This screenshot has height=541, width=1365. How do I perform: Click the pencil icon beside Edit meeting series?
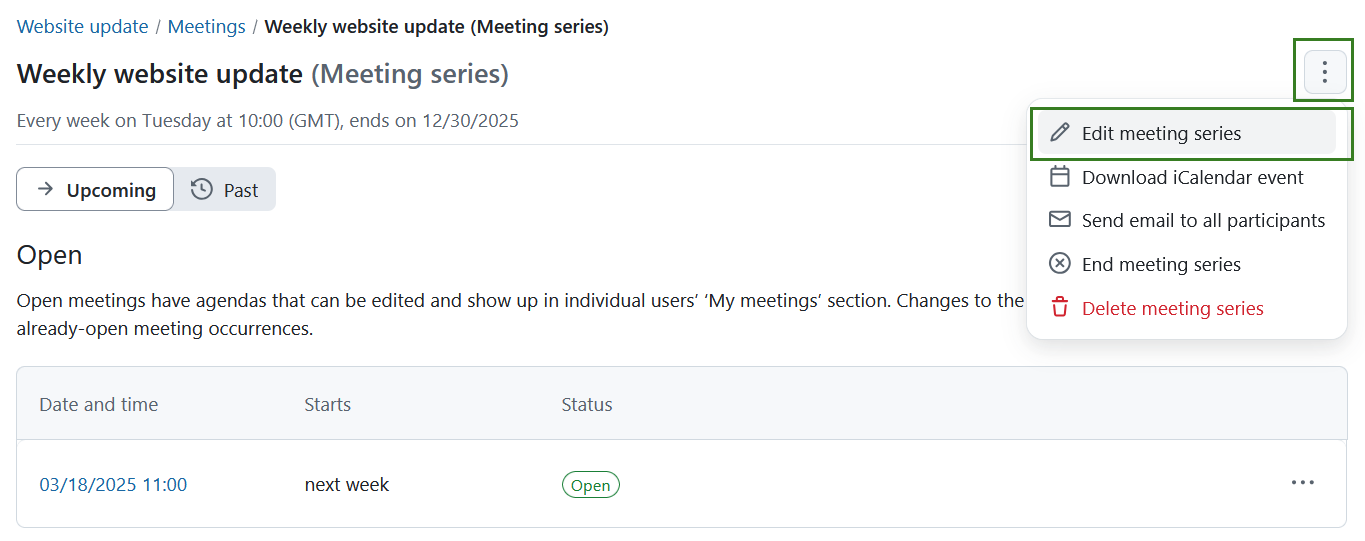pyautogui.click(x=1059, y=133)
